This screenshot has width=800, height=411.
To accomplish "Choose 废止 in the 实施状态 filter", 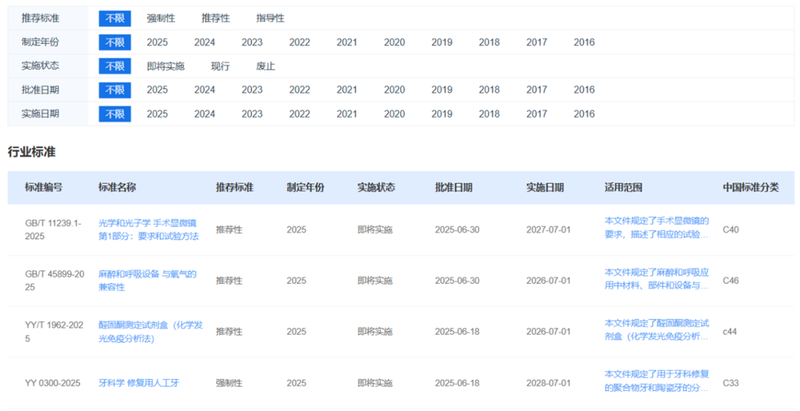I will point(265,66).
